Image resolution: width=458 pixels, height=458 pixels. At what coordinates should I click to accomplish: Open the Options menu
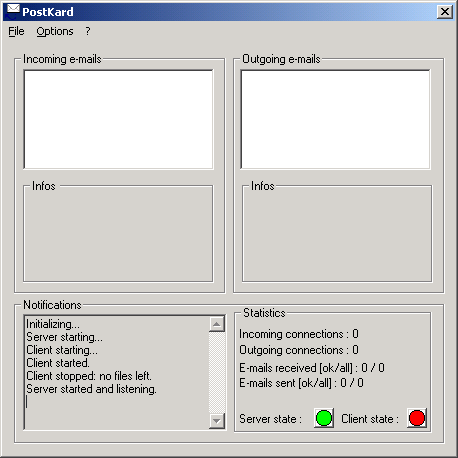[55, 31]
